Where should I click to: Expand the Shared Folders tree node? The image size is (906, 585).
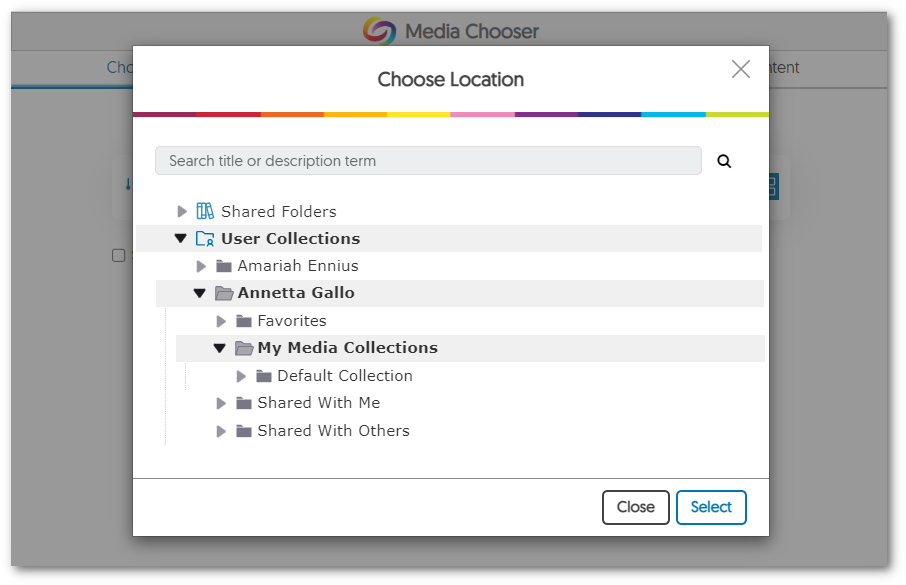182,211
